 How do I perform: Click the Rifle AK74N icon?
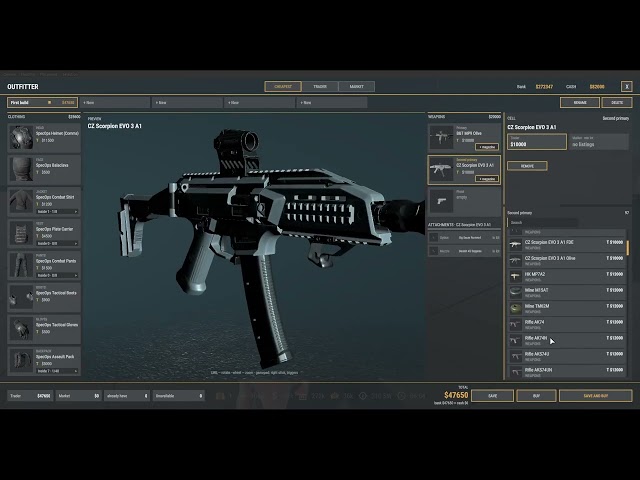pos(516,340)
